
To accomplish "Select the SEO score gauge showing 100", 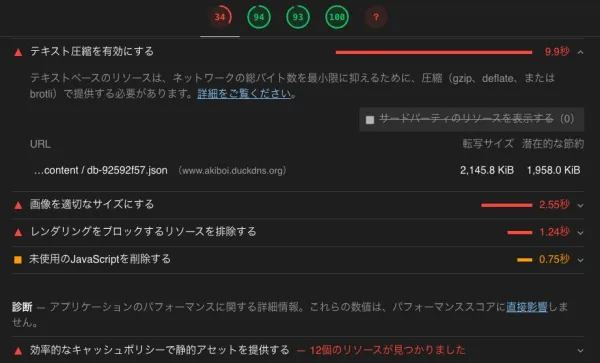I will point(337,17).
